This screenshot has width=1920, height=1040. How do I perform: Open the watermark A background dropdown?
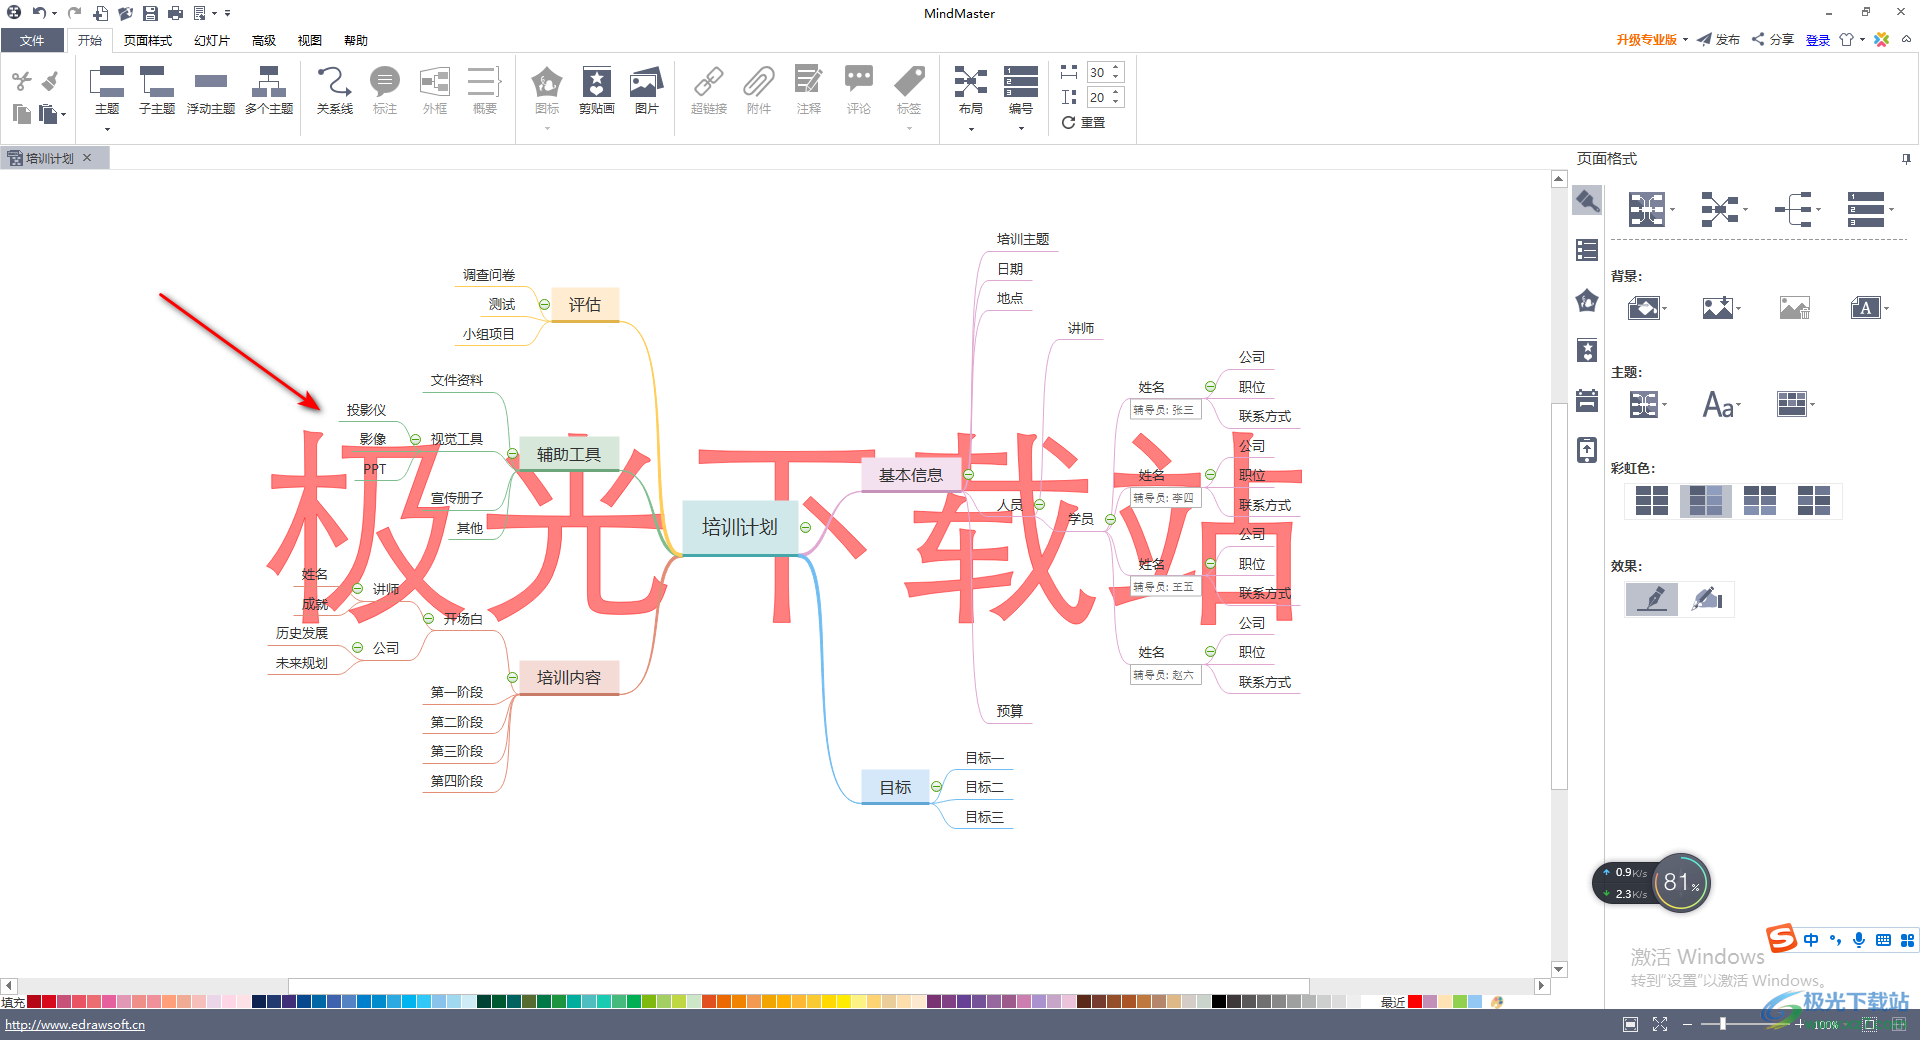(x=1869, y=308)
